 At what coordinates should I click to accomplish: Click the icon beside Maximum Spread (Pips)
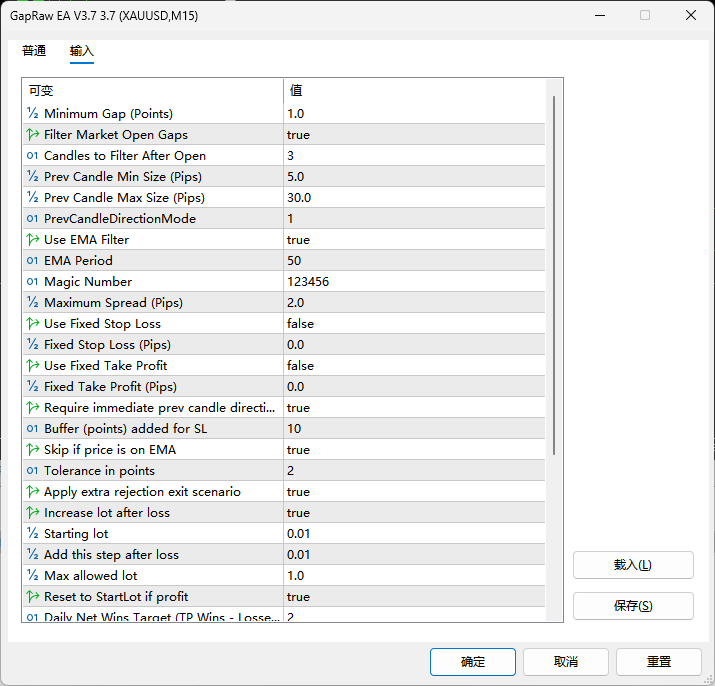[x=33, y=303]
